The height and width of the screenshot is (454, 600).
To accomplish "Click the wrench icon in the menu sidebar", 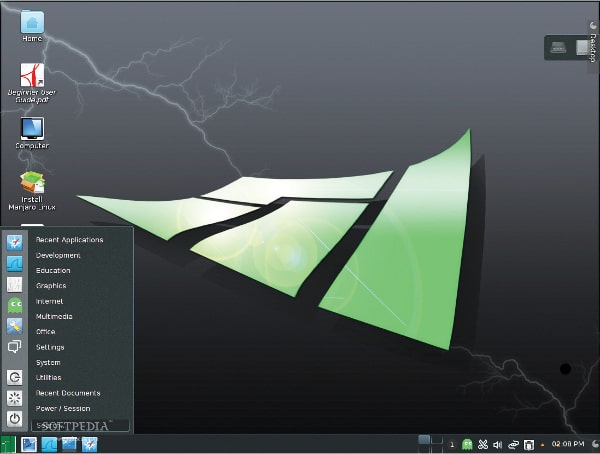I will coord(15,326).
